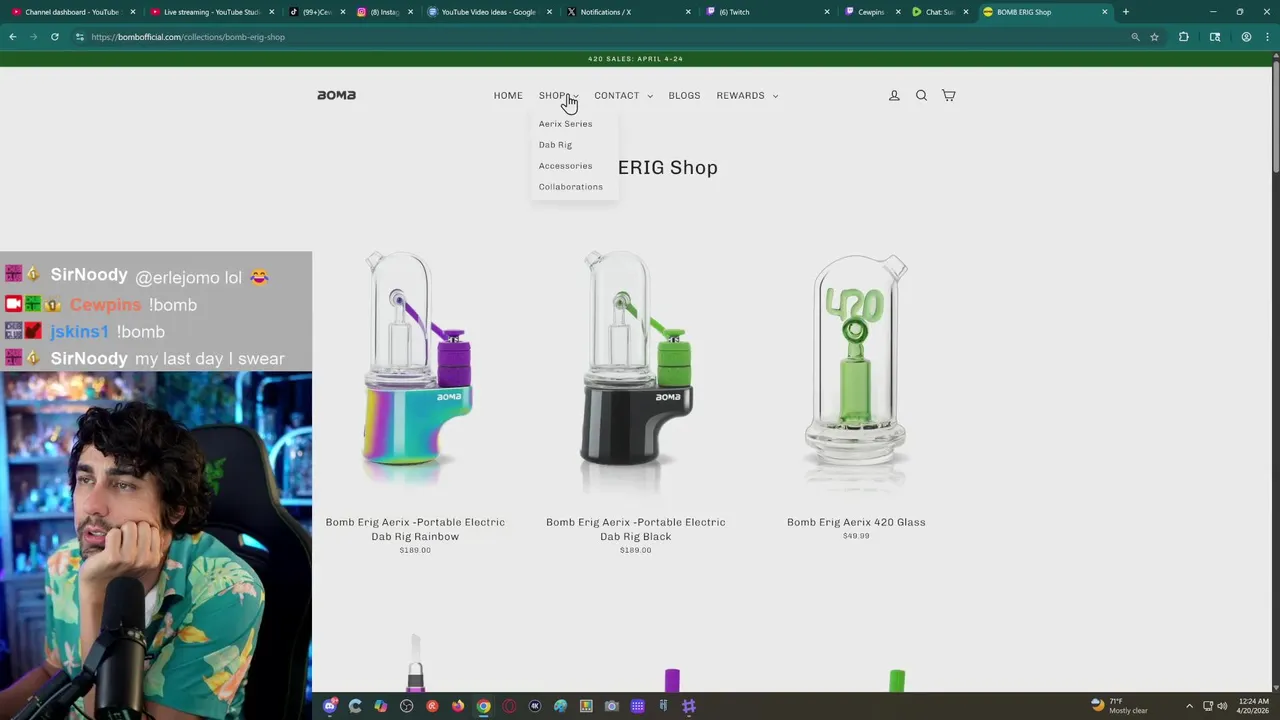Open Google Chrome taskbar icon
Viewport: 1280px width, 720px height.
[483, 706]
